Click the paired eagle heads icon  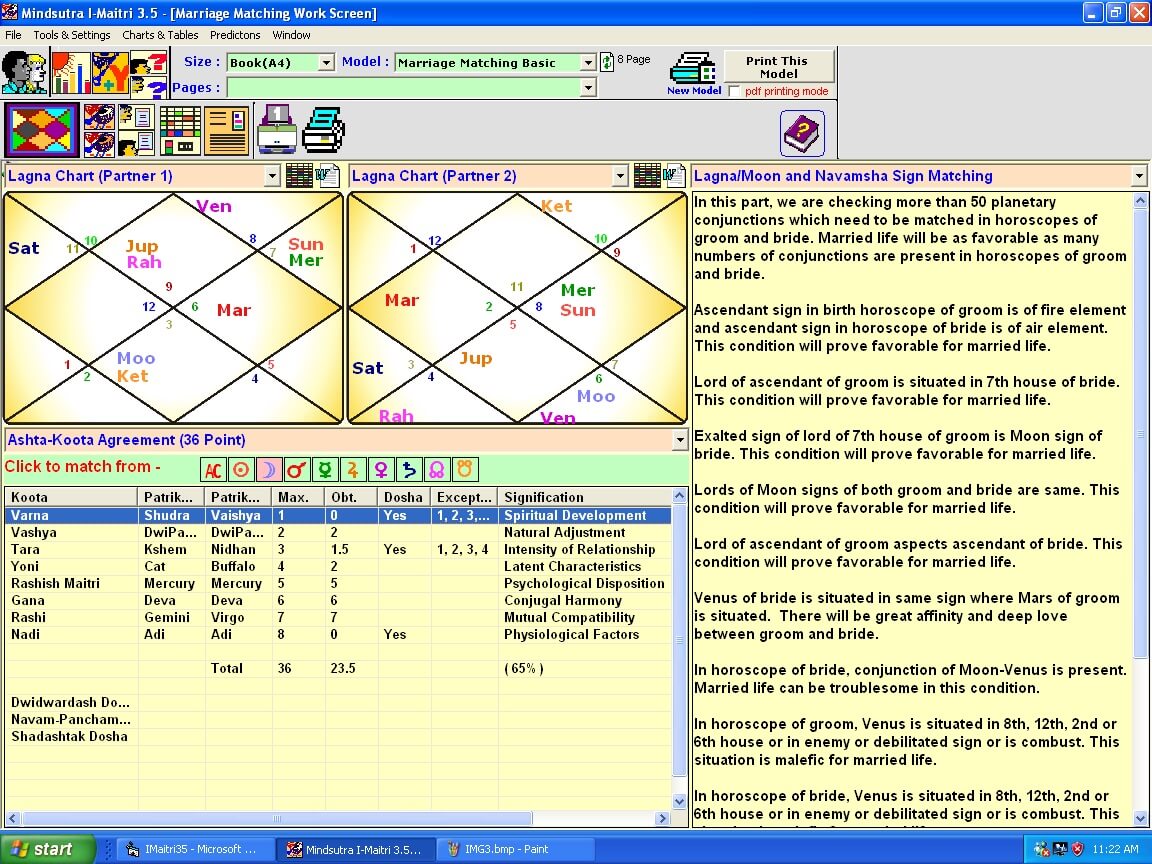(99, 130)
